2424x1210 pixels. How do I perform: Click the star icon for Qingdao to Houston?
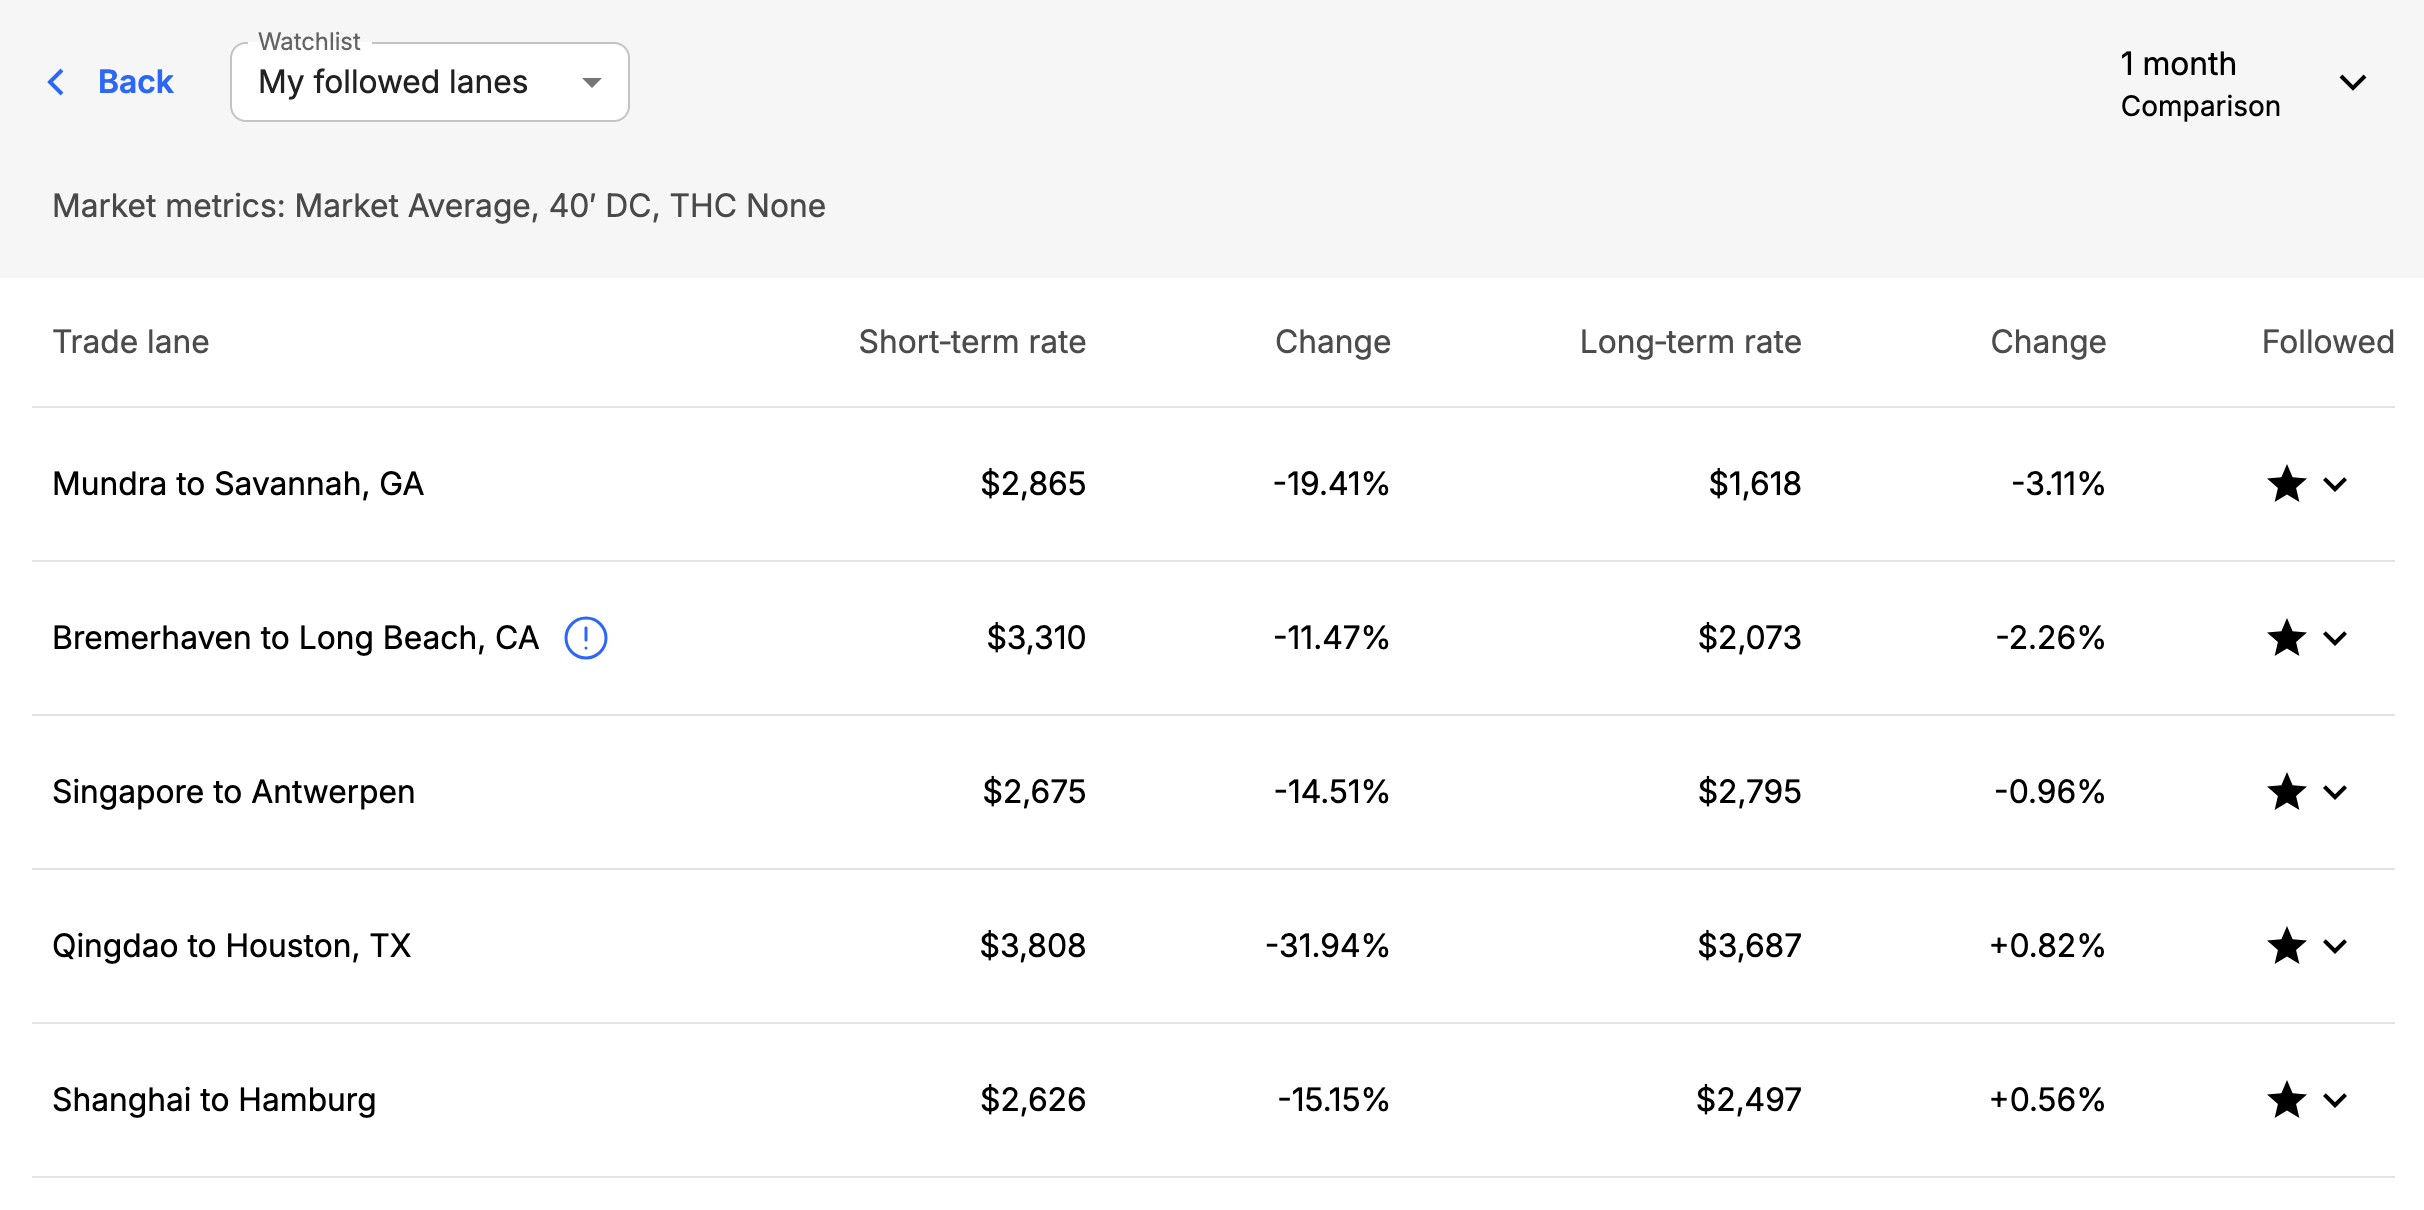pyautogui.click(x=2286, y=946)
